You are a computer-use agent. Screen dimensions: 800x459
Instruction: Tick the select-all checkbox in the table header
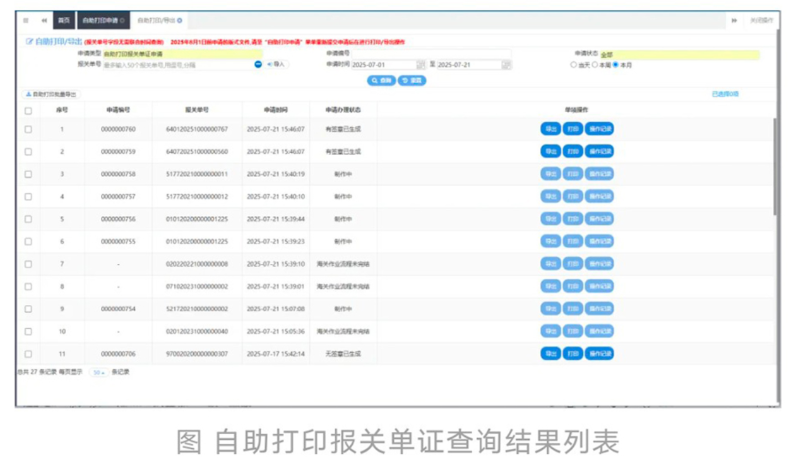[28, 110]
